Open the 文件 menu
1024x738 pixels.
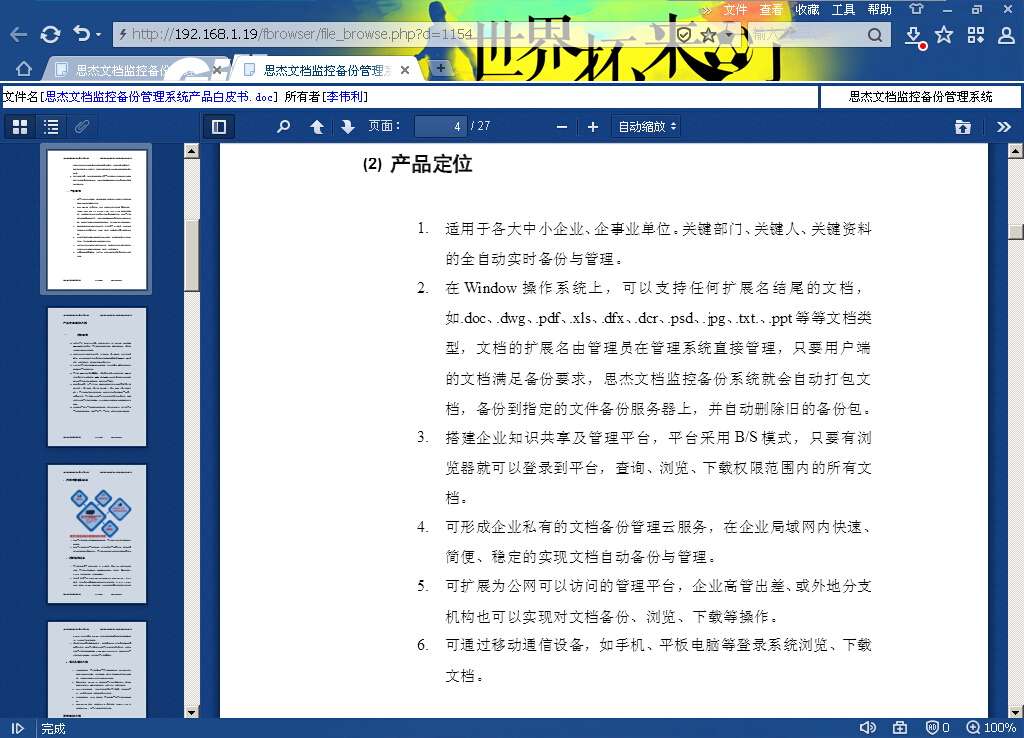(x=735, y=10)
